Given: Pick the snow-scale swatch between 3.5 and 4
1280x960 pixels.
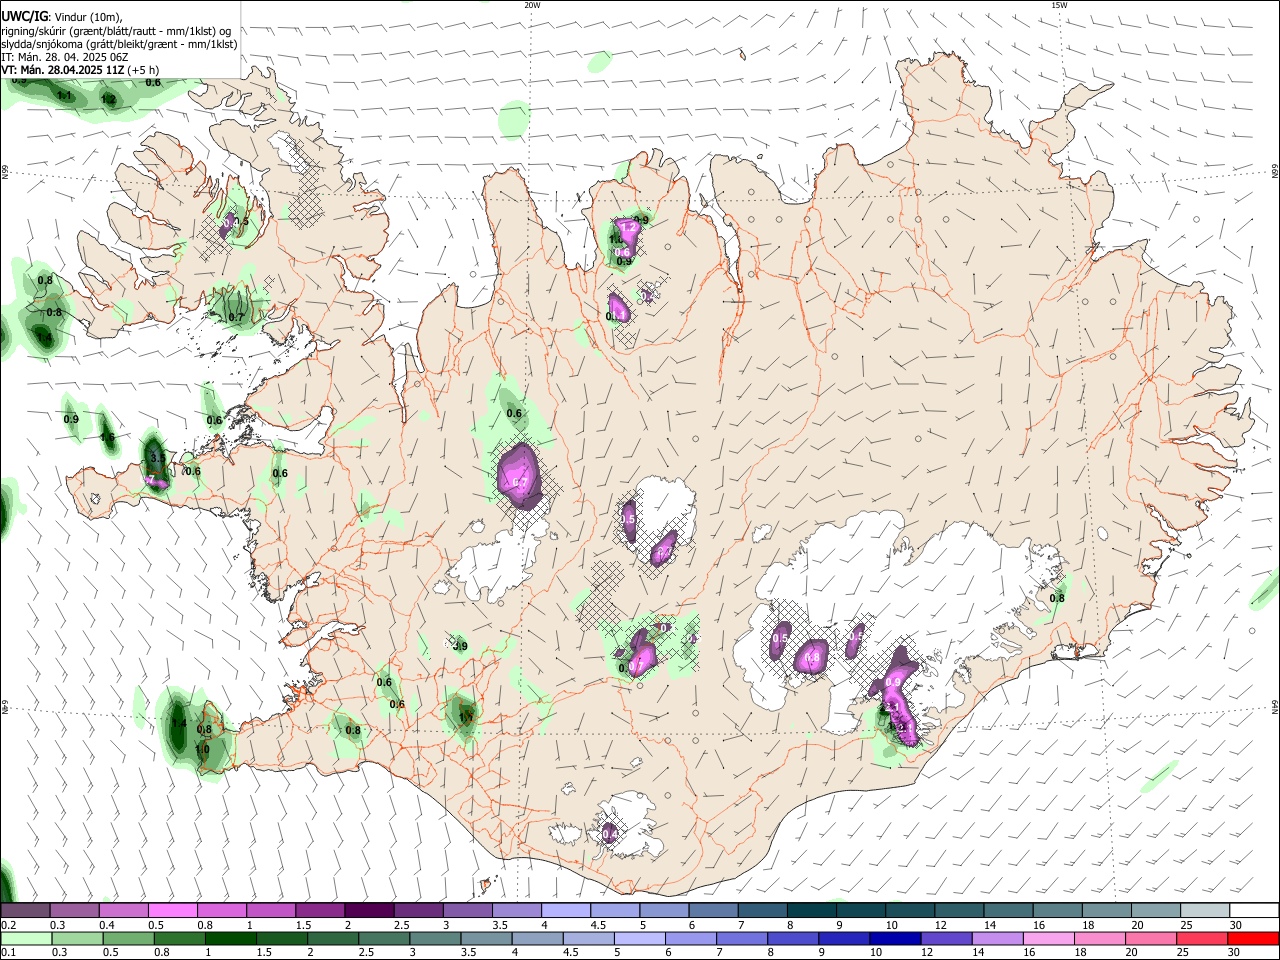Looking at the screenshot, I should [x=515, y=910].
